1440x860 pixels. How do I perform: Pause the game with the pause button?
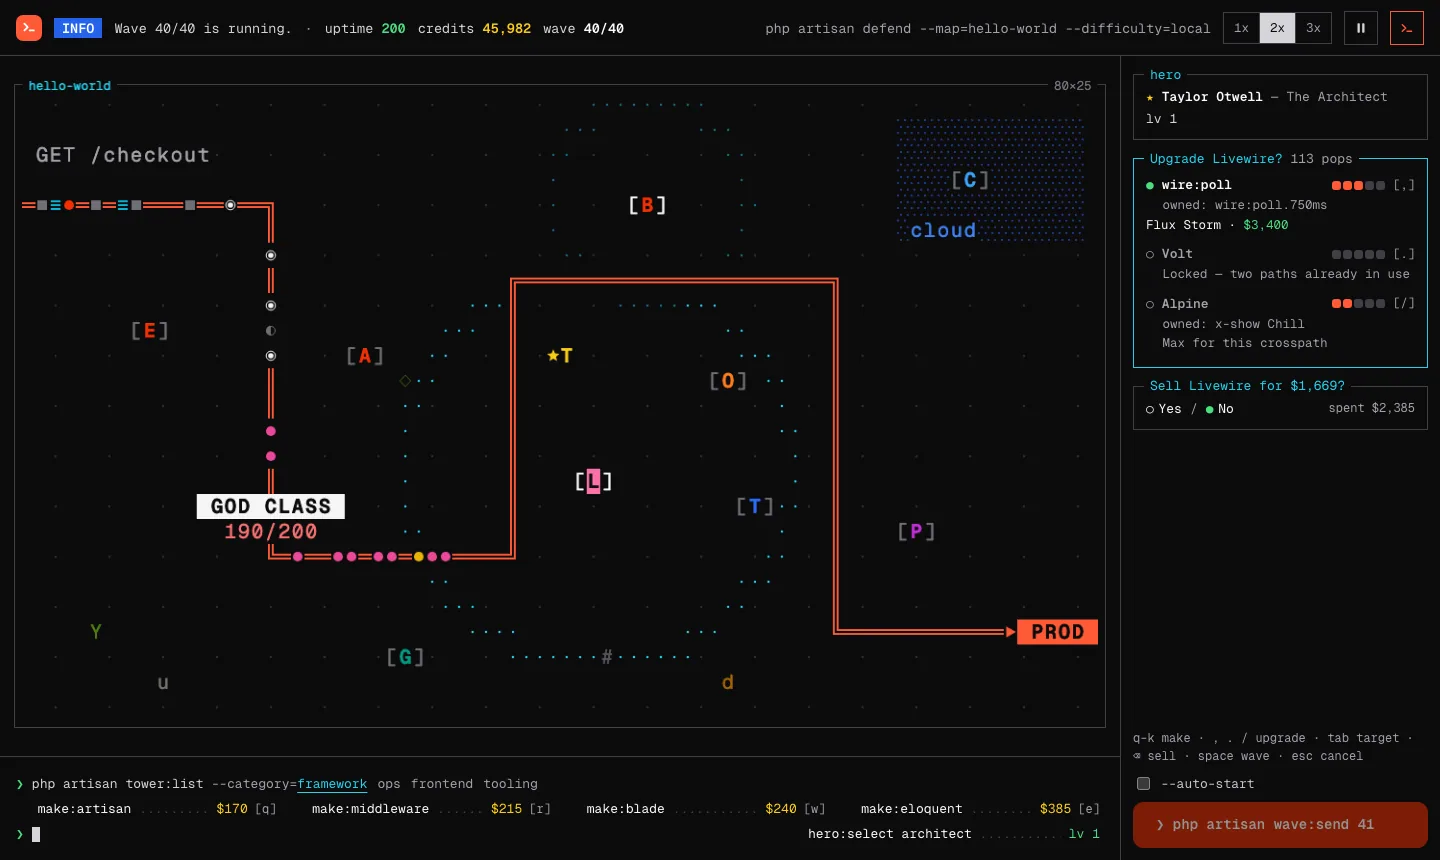(1361, 28)
